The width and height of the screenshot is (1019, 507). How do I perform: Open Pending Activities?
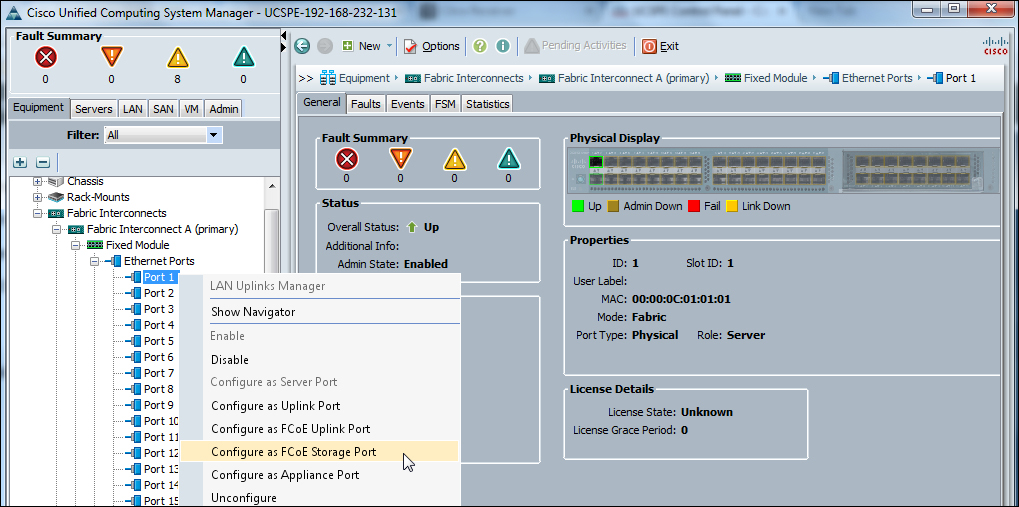[575, 46]
